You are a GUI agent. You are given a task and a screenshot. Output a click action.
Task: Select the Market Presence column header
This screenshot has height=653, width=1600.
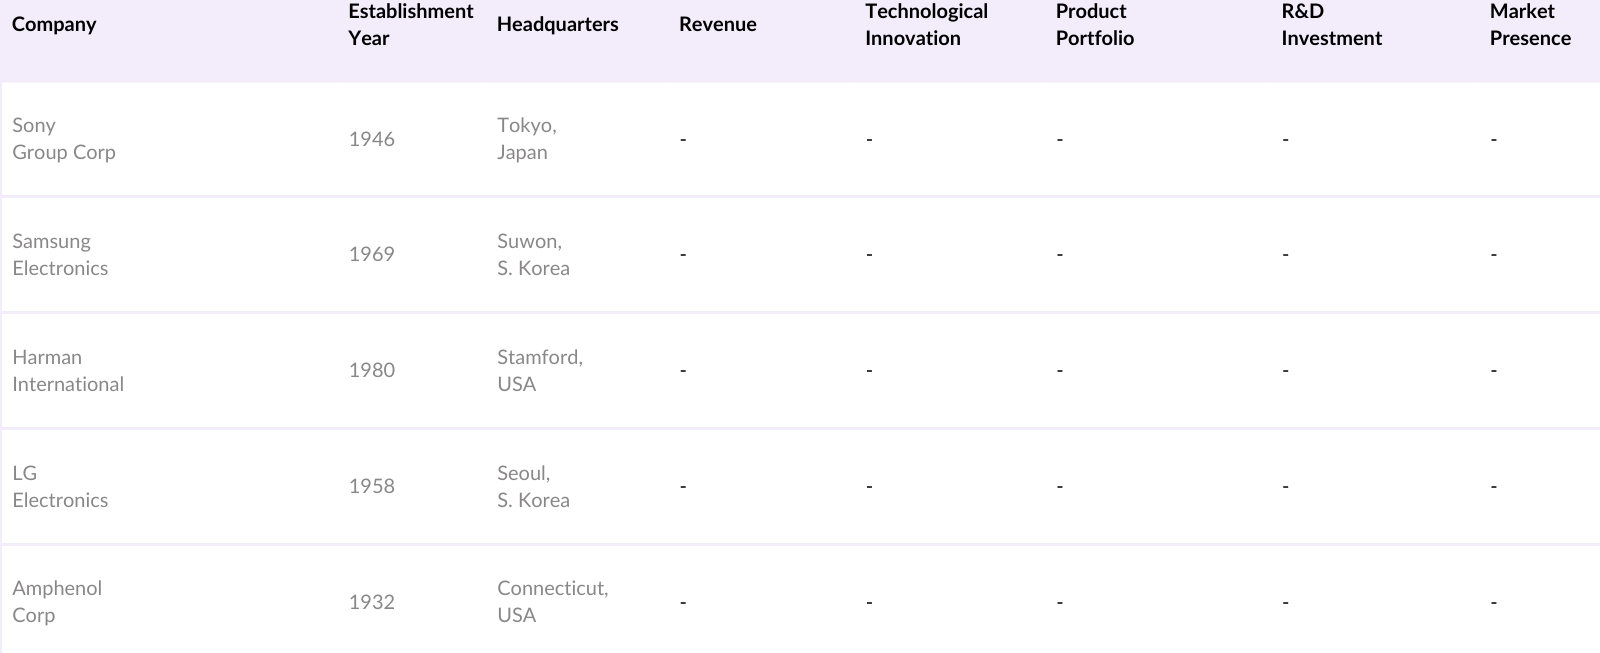click(1530, 25)
